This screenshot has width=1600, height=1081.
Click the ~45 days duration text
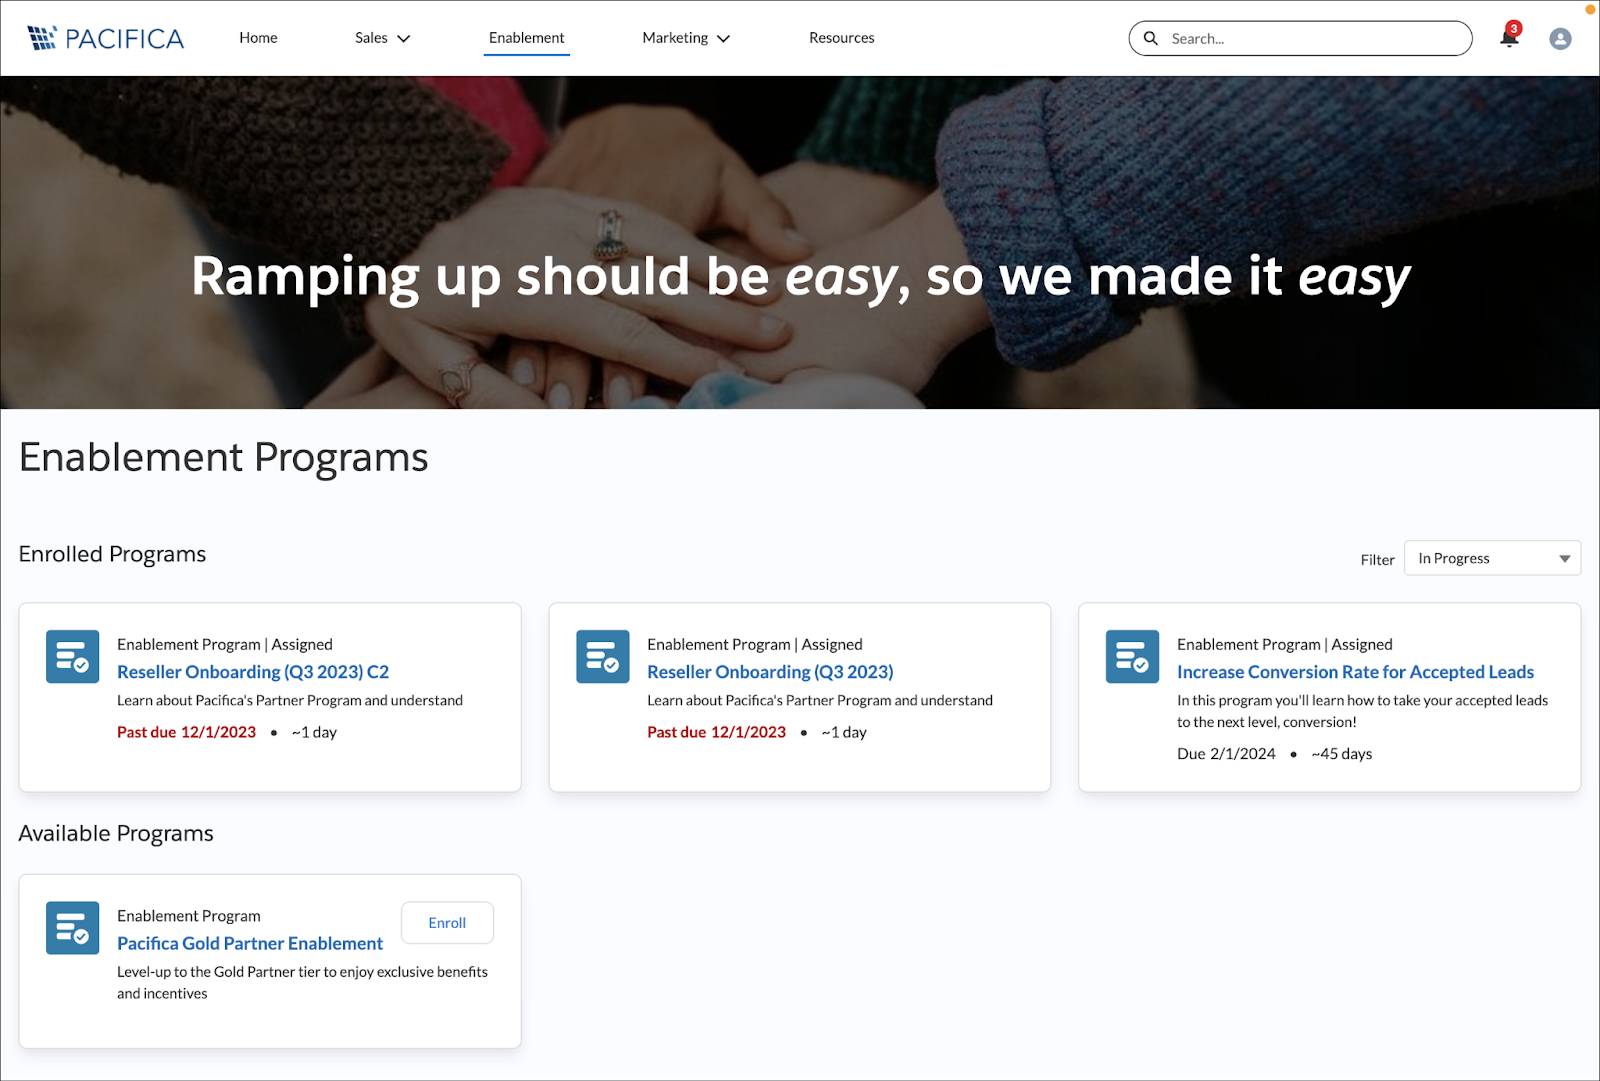pos(1342,754)
